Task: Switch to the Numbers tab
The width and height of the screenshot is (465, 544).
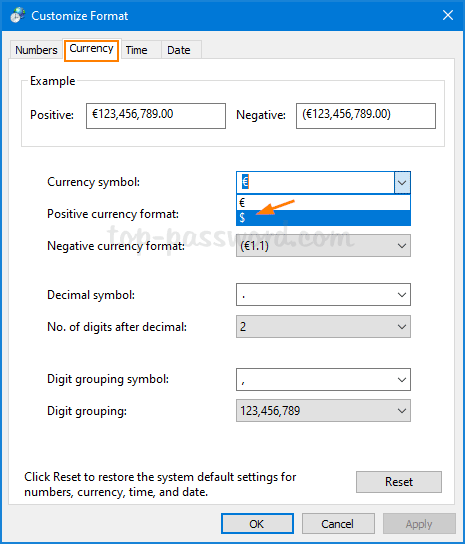Action: [36, 50]
